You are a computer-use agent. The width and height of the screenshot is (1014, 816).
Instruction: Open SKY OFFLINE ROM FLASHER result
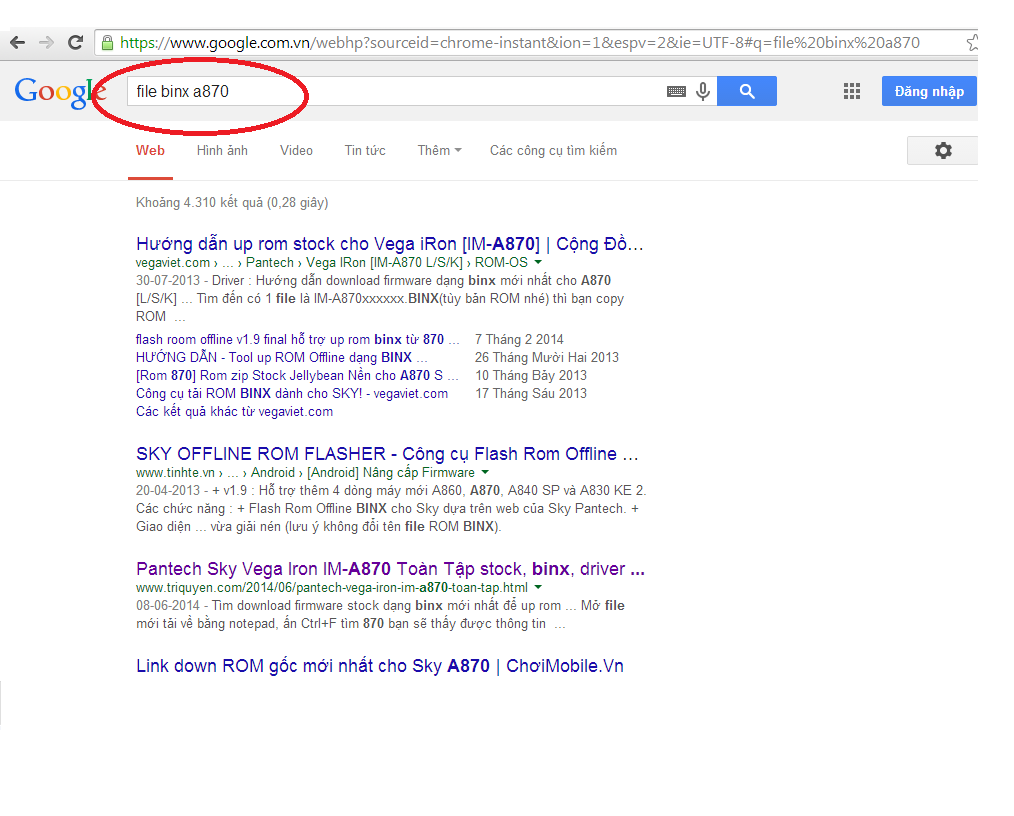387,454
